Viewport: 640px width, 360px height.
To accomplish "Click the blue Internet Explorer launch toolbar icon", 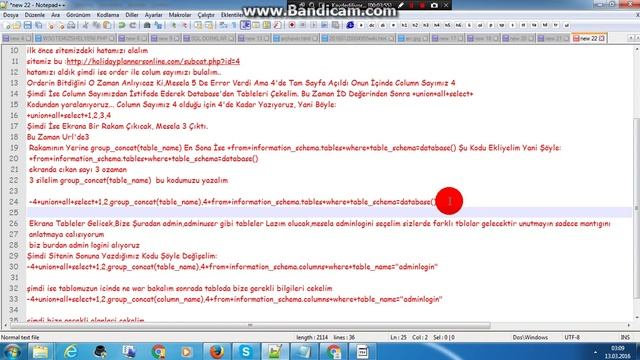I will click(350, 25).
